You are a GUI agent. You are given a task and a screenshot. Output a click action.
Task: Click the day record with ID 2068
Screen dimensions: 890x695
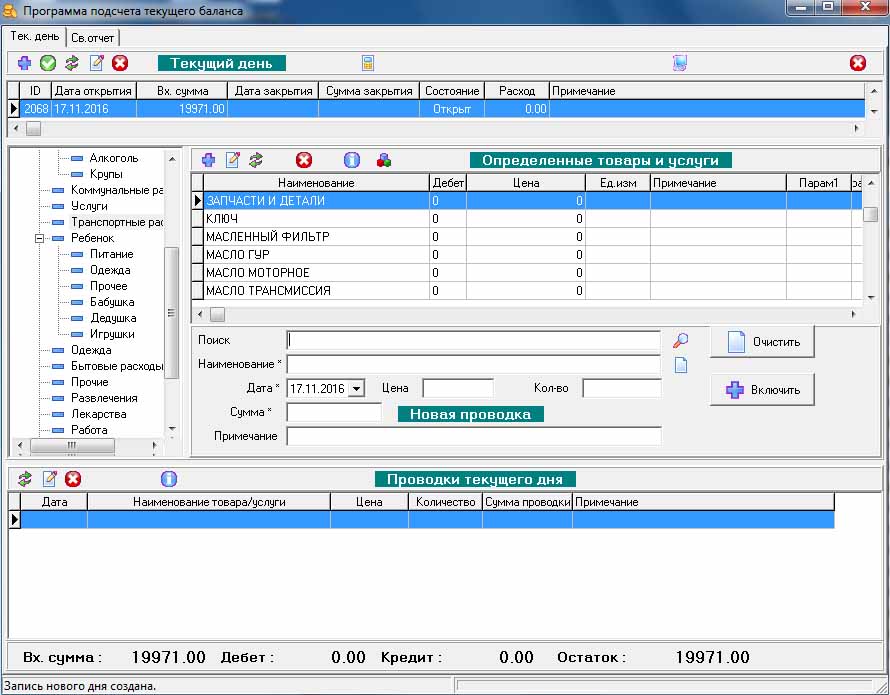437,108
